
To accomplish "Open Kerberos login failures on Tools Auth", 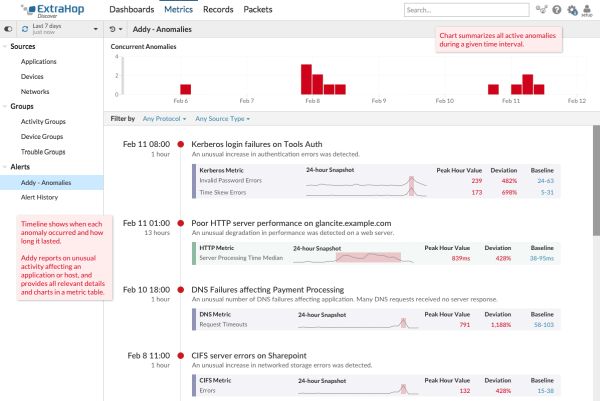I will click(x=257, y=144).
